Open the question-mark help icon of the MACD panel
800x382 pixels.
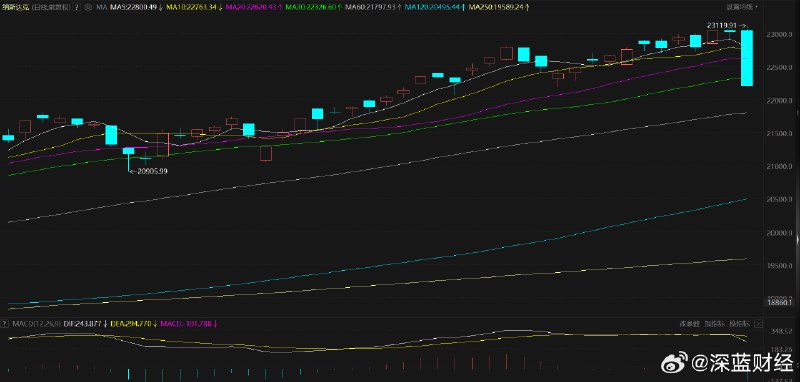point(5,324)
